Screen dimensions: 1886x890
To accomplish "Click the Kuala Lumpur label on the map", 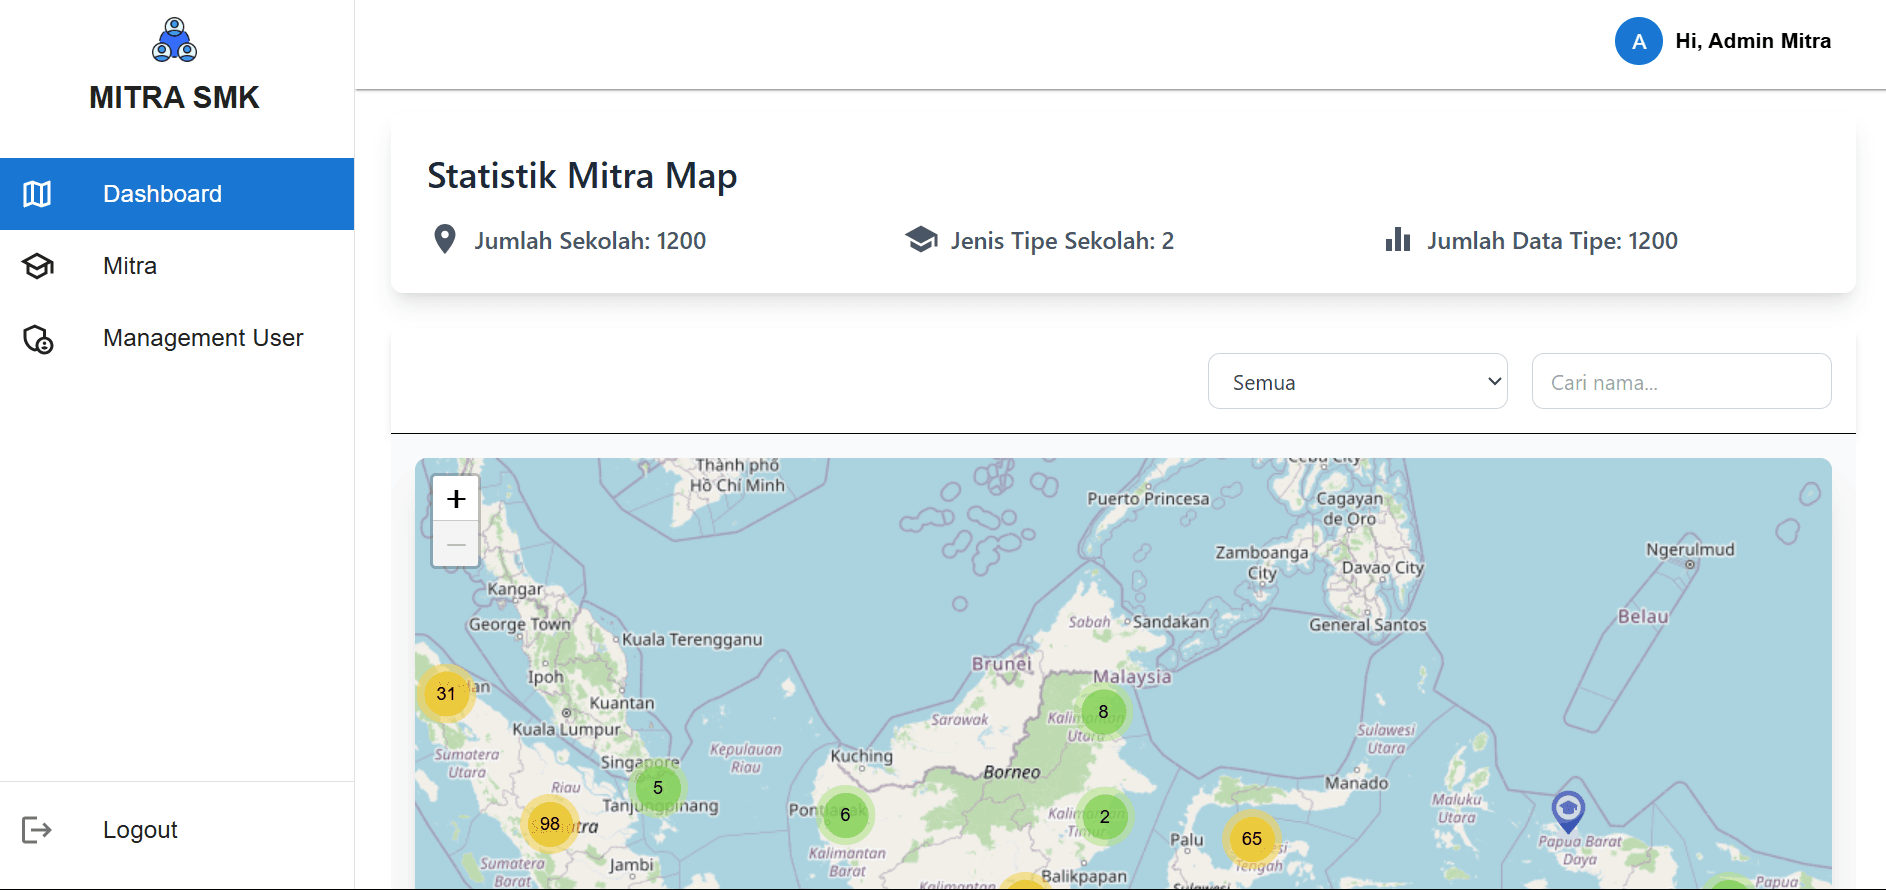I will click(x=566, y=729).
